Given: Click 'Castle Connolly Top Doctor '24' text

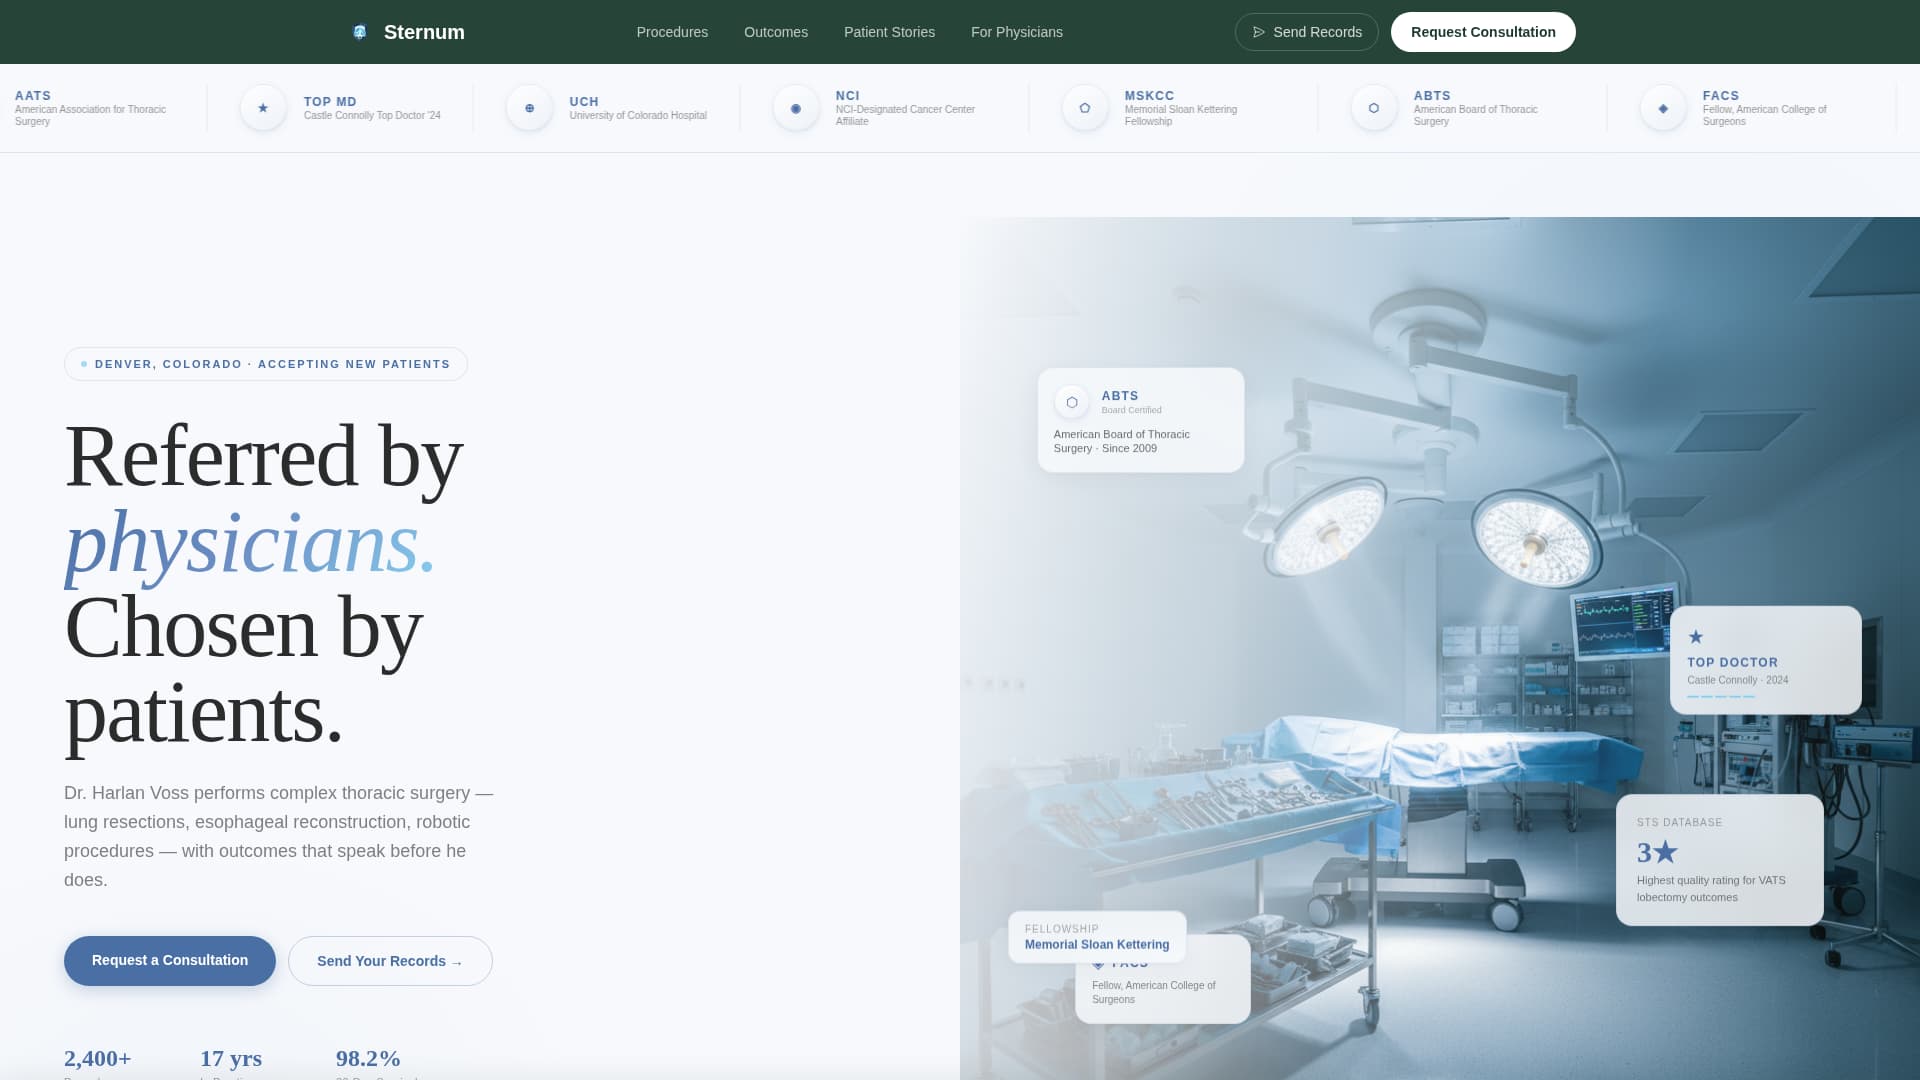Looking at the screenshot, I should point(372,115).
